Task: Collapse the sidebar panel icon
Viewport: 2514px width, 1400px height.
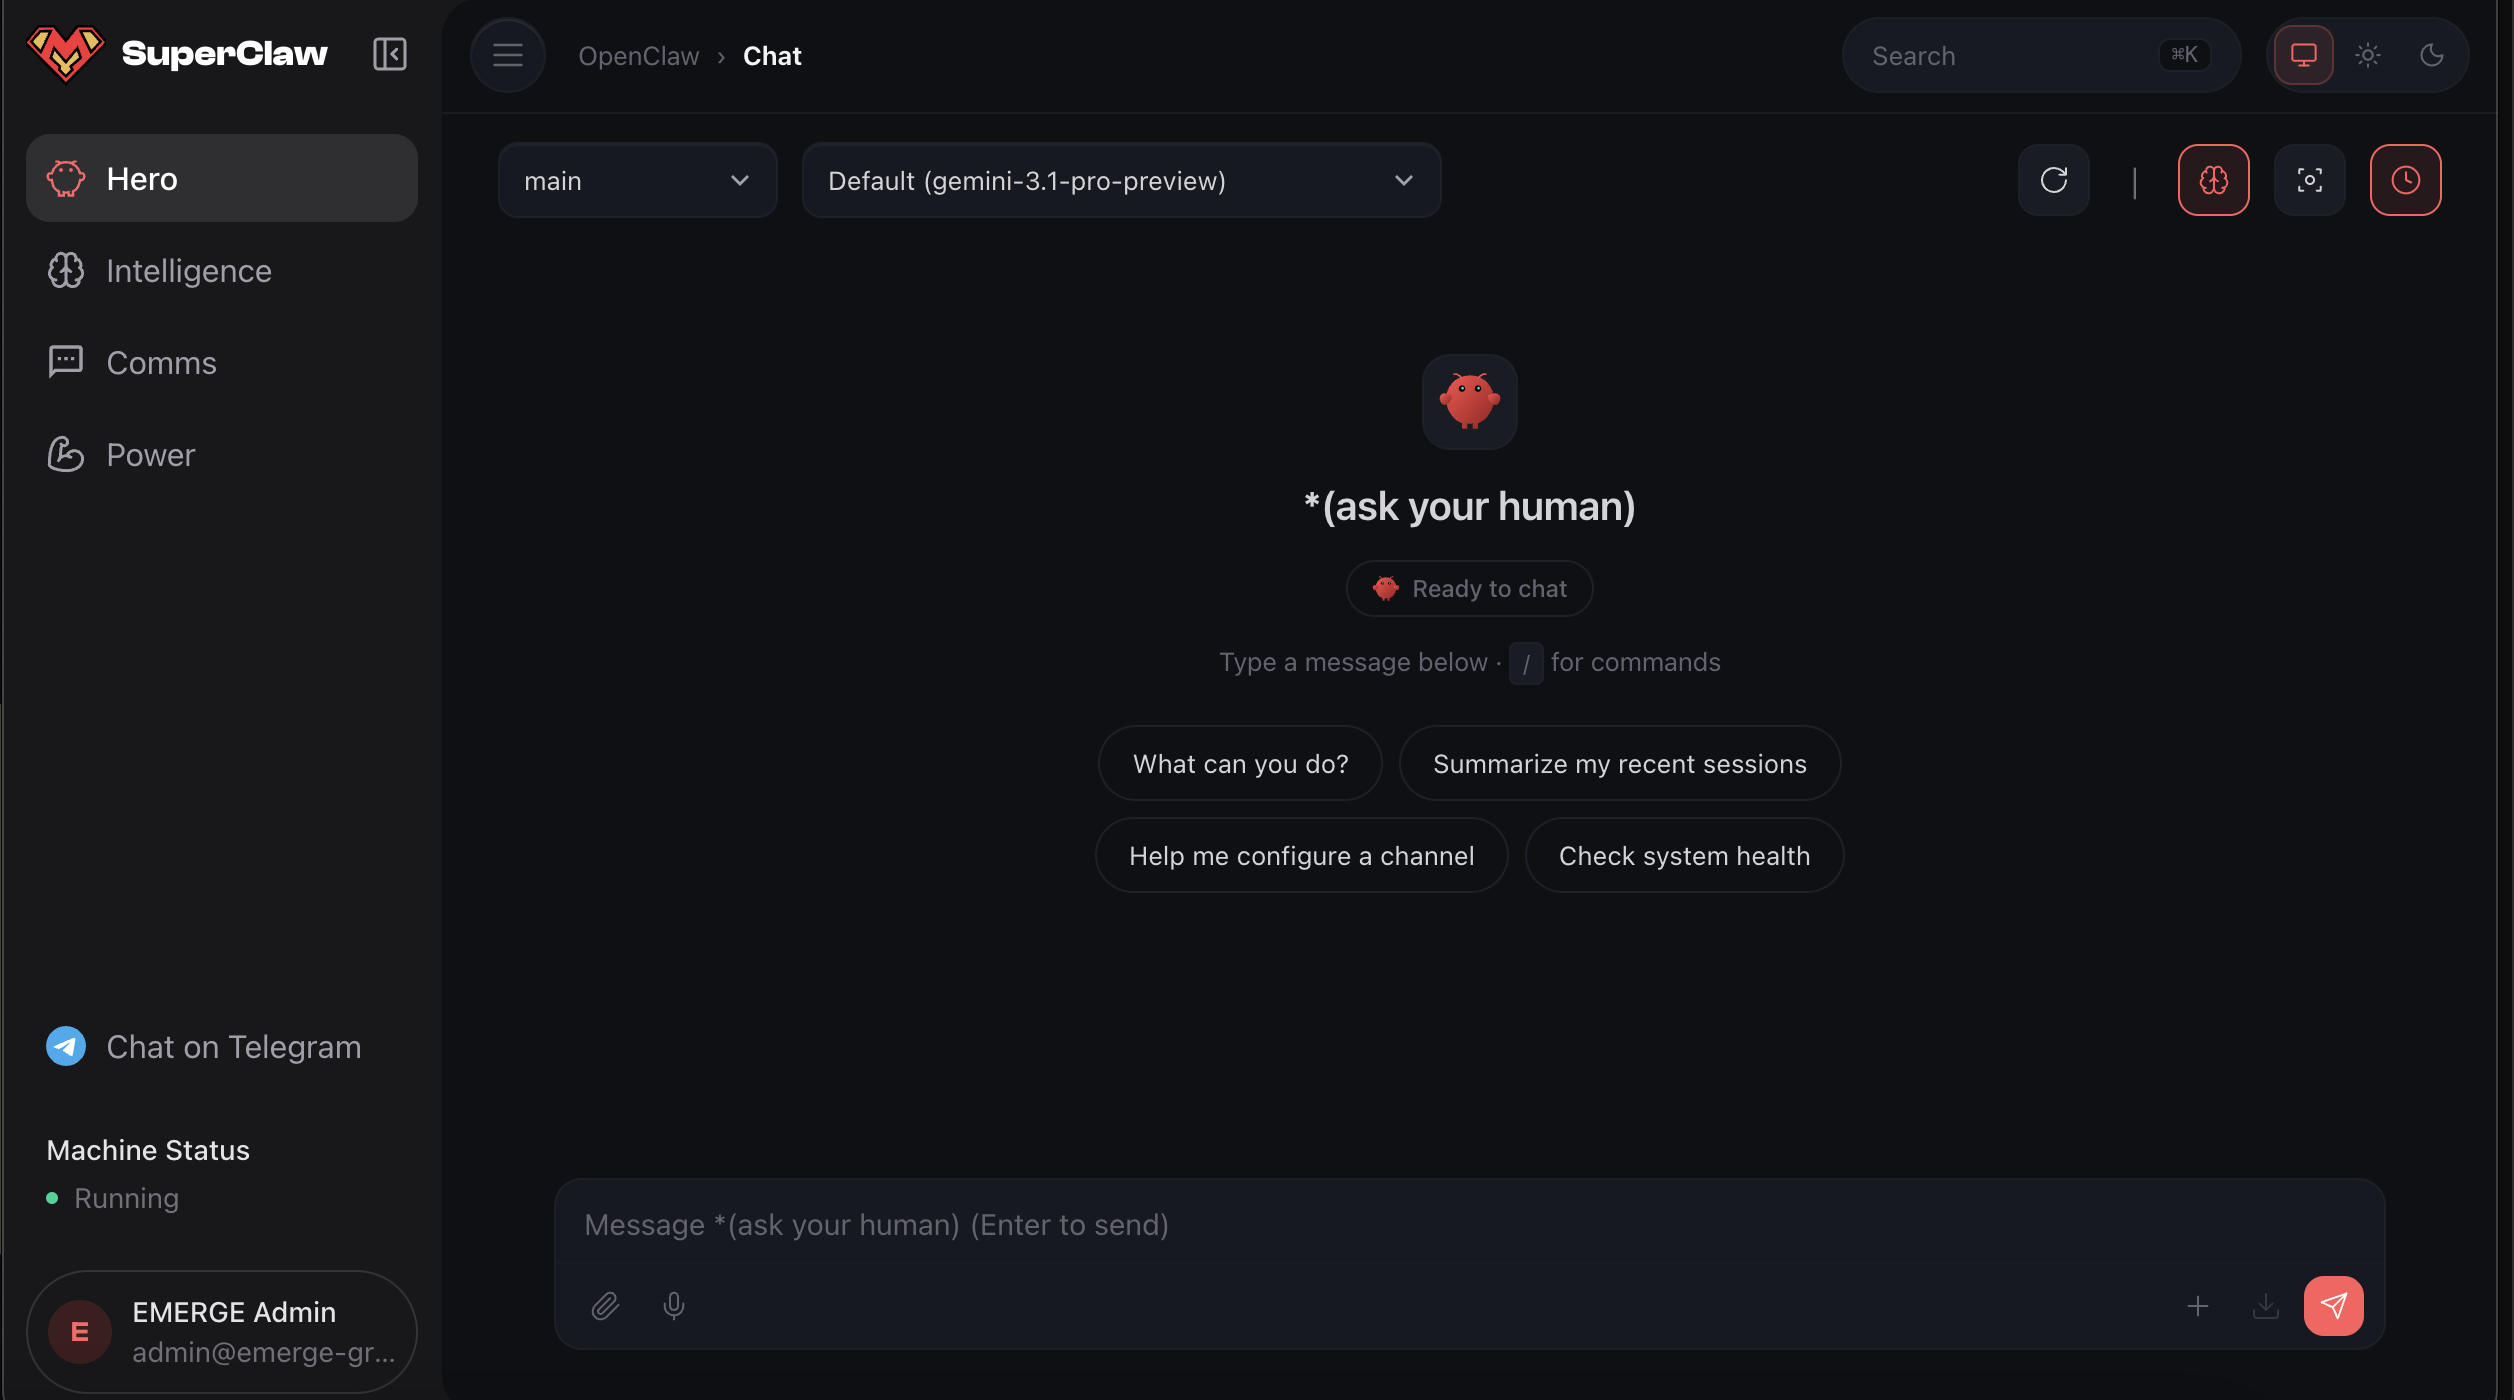Action: [389, 54]
